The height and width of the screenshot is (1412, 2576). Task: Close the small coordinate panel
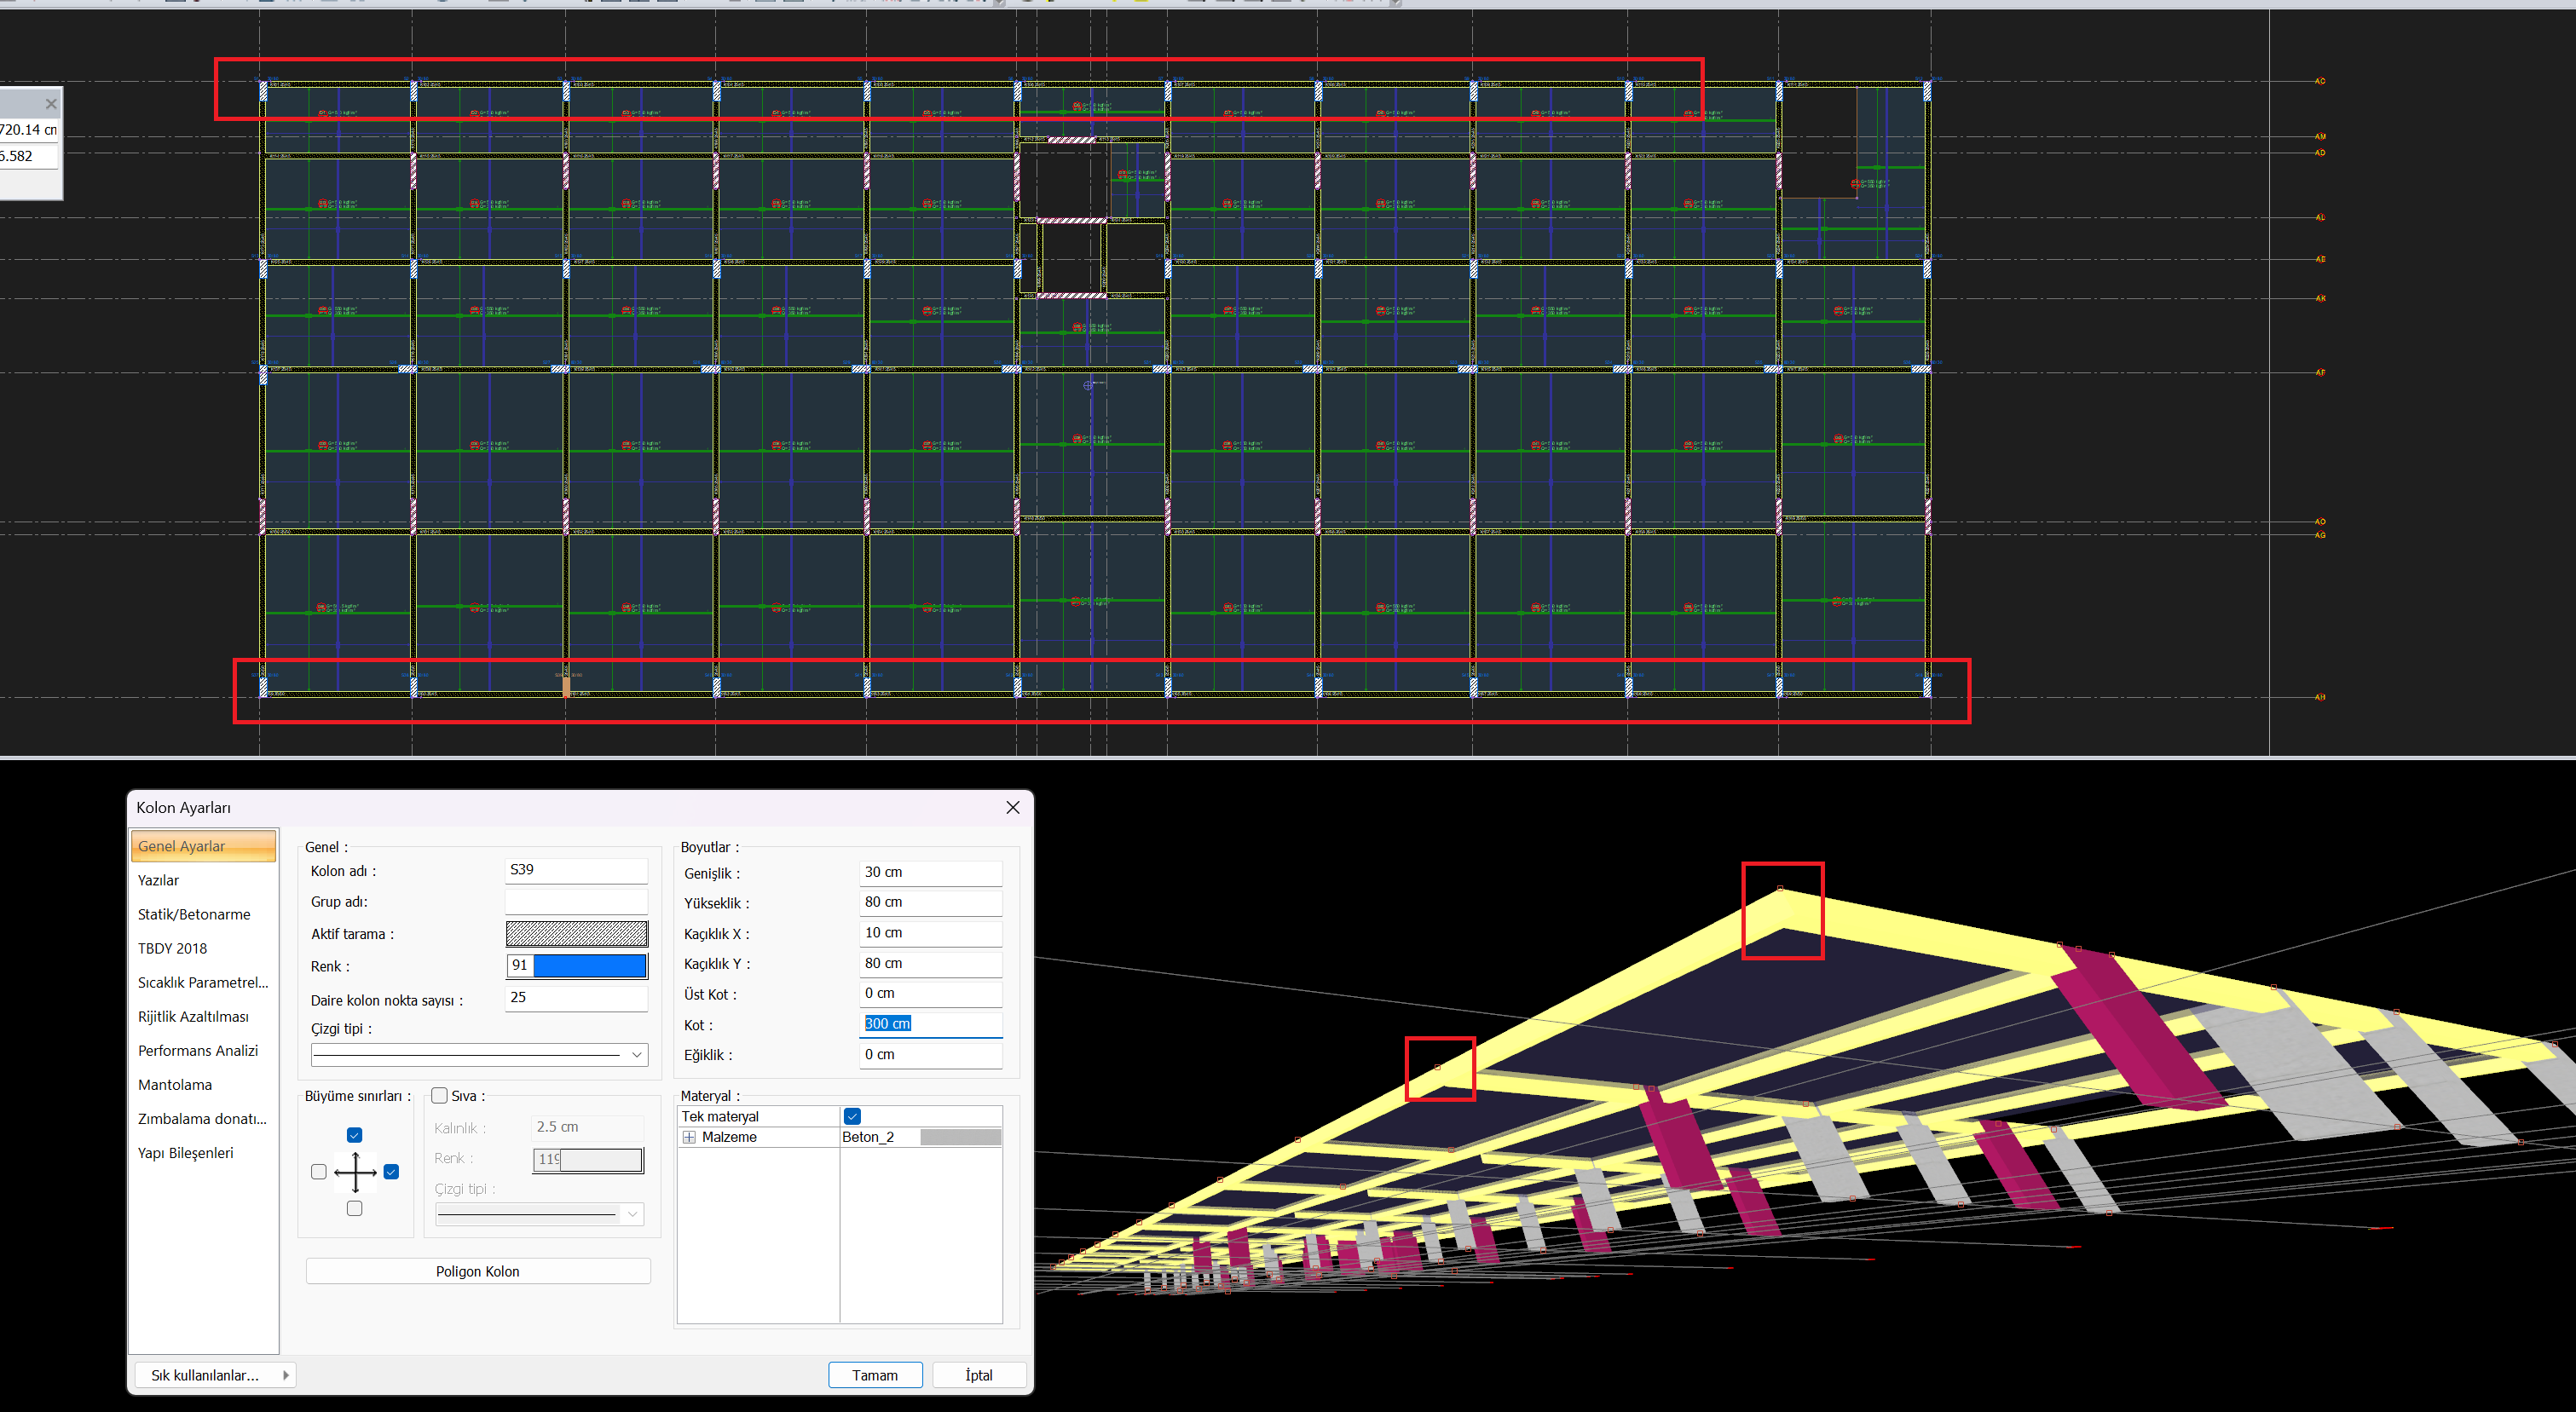click(x=51, y=103)
